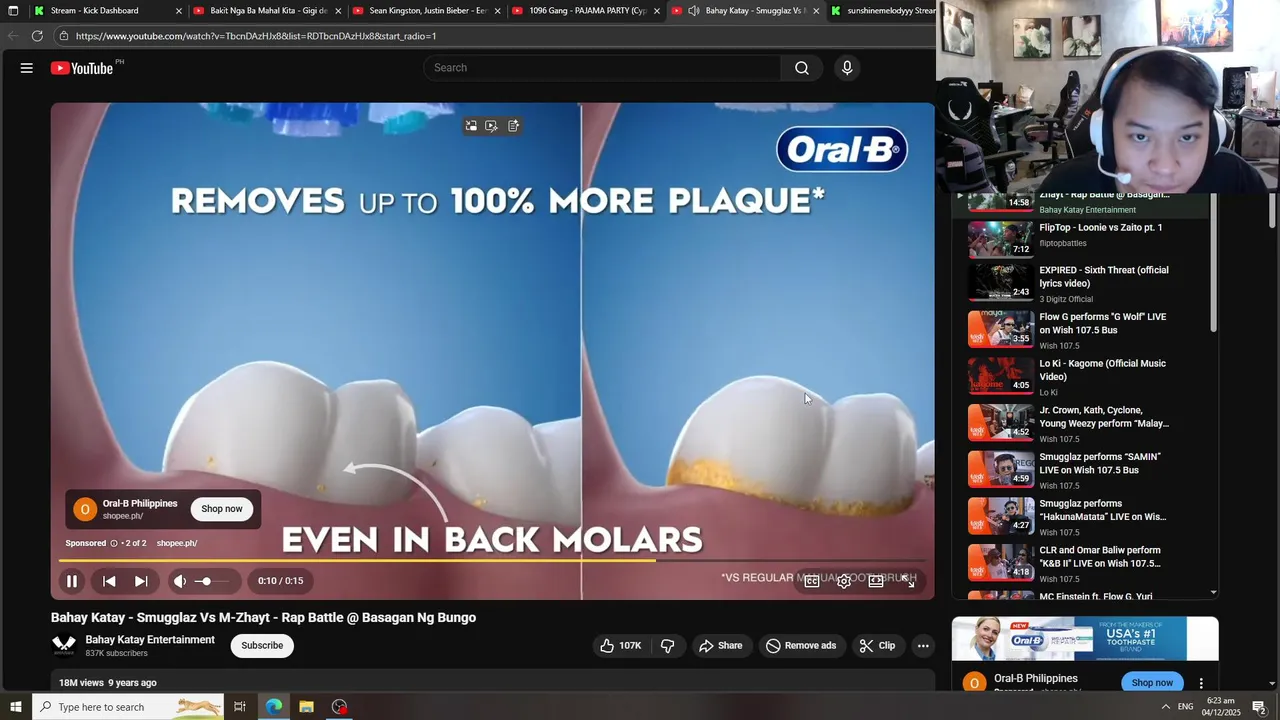Image resolution: width=1280 pixels, height=720 pixels.
Task: Switch to the 1096 Gang - PAJAMA PARTY tab
Action: click(x=587, y=11)
